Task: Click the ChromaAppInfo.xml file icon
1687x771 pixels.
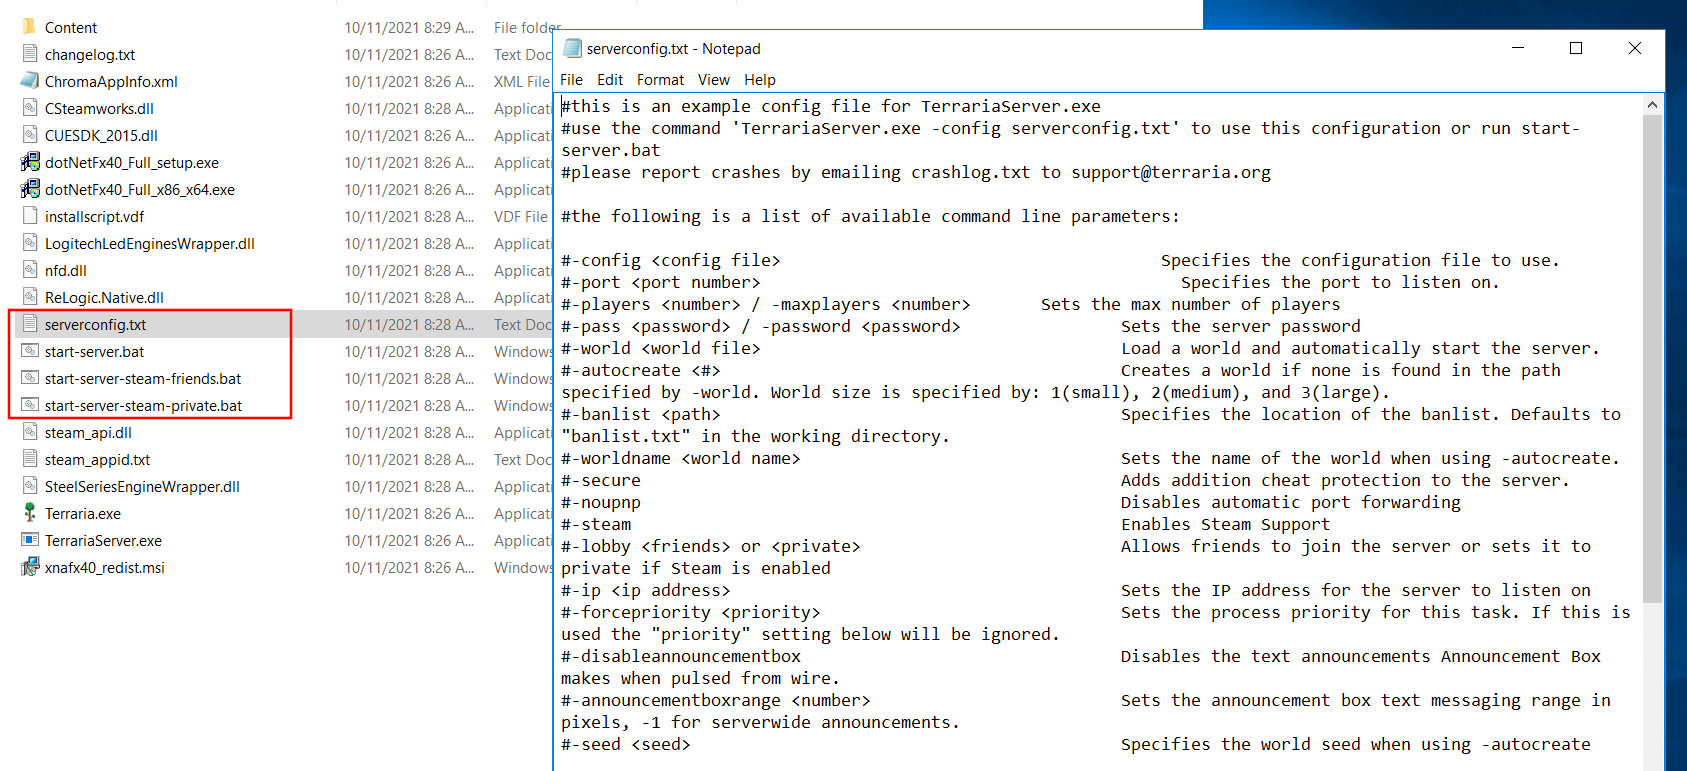Action: [x=30, y=81]
